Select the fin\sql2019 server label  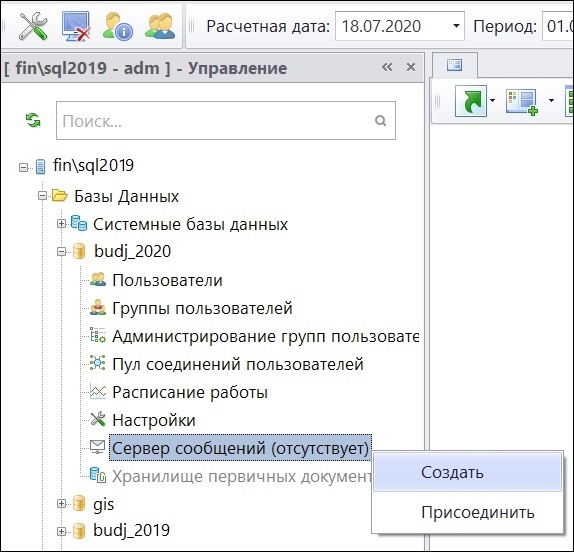[93, 165]
